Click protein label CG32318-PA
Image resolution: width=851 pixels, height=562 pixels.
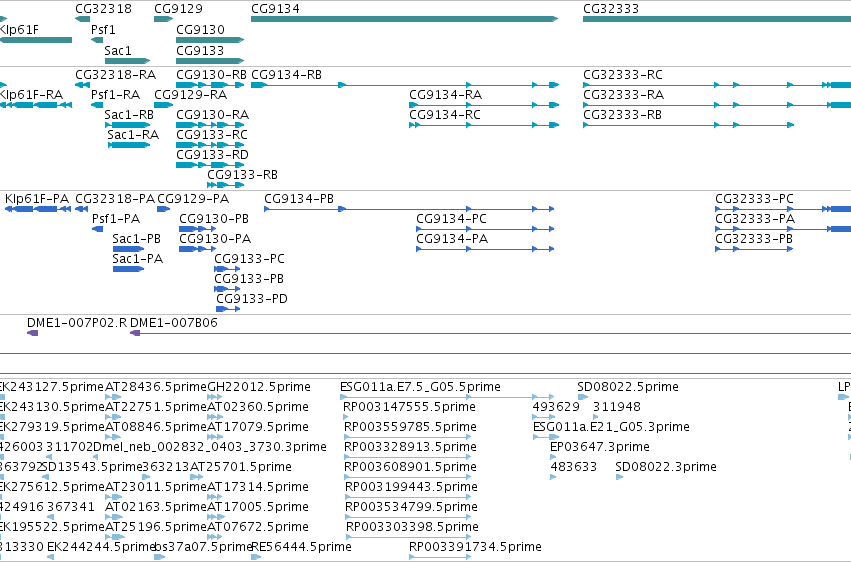click(x=115, y=199)
